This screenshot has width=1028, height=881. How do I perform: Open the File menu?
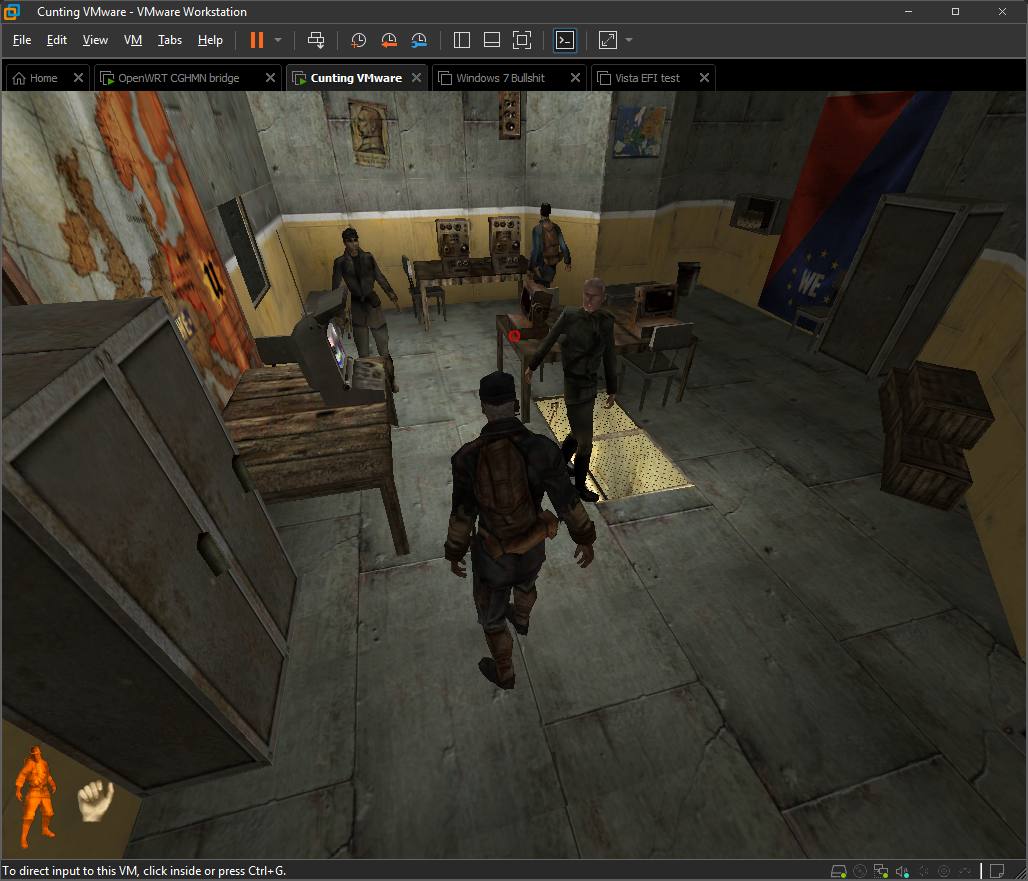click(22, 40)
